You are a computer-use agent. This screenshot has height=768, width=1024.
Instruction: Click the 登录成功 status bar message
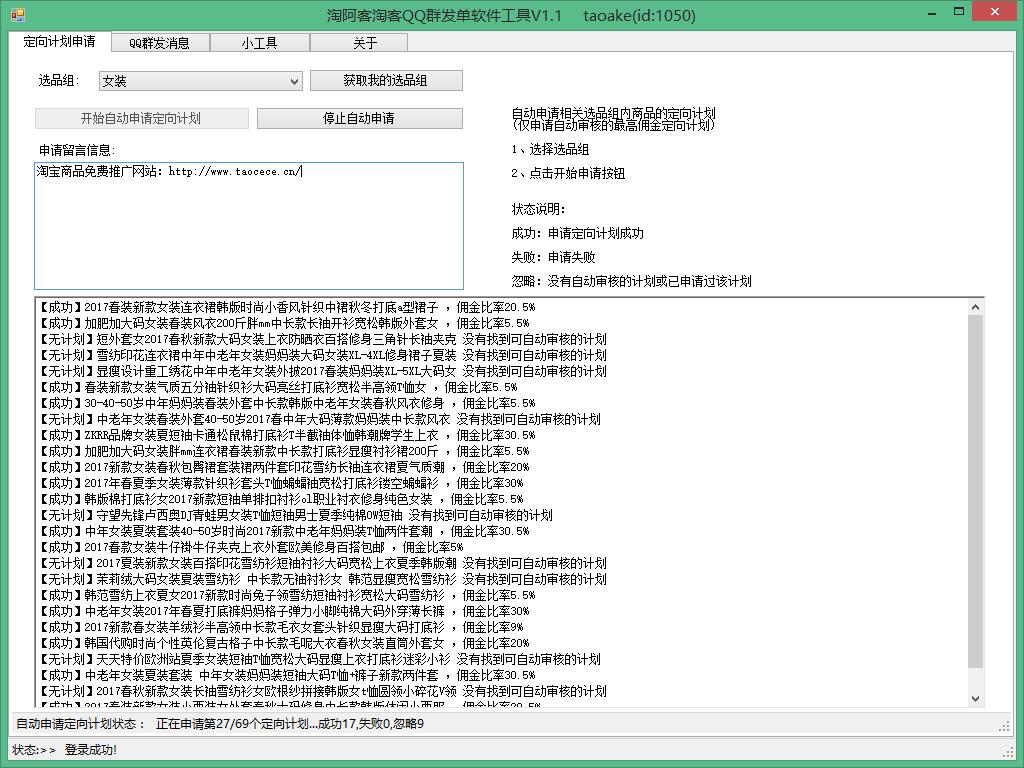(90, 750)
